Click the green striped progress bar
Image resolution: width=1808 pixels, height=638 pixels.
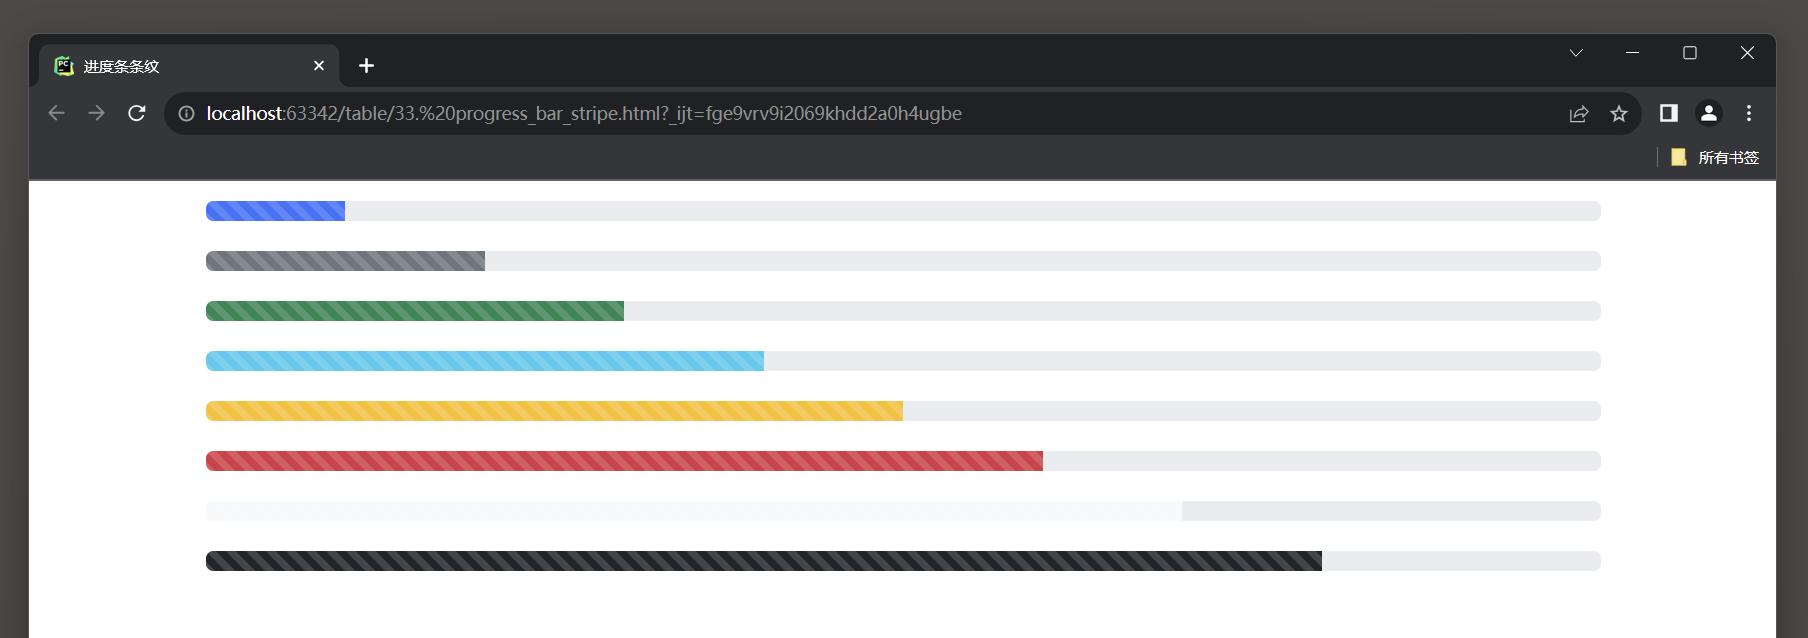tap(415, 311)
